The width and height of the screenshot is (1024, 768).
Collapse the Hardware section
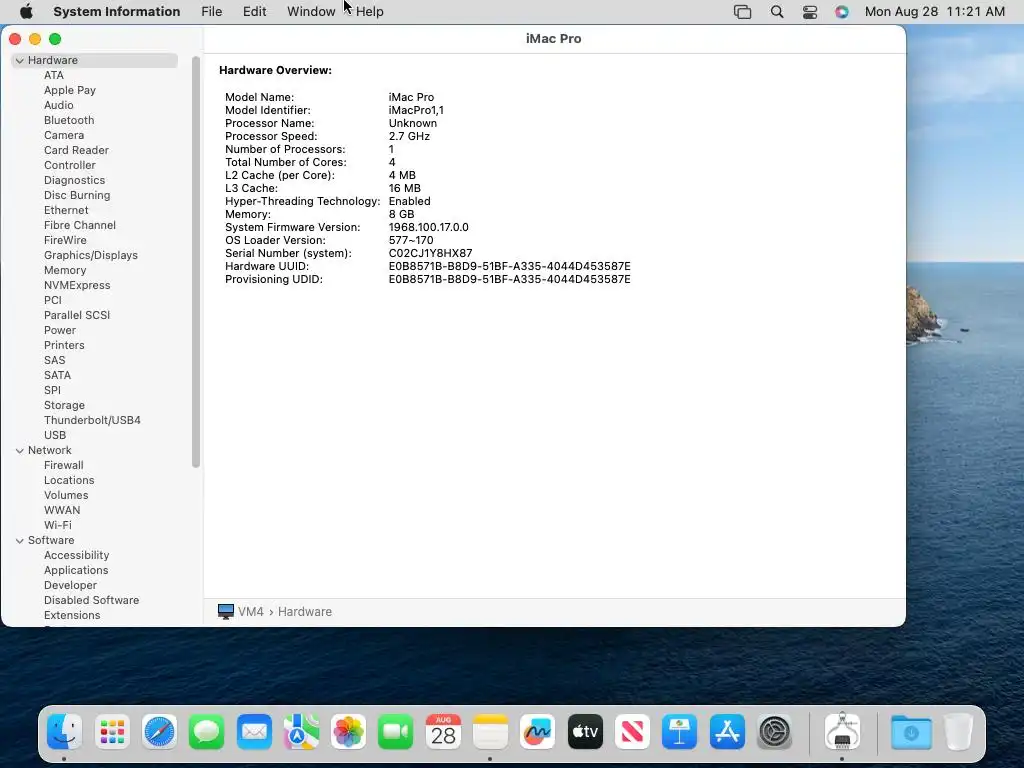[20, 61]
